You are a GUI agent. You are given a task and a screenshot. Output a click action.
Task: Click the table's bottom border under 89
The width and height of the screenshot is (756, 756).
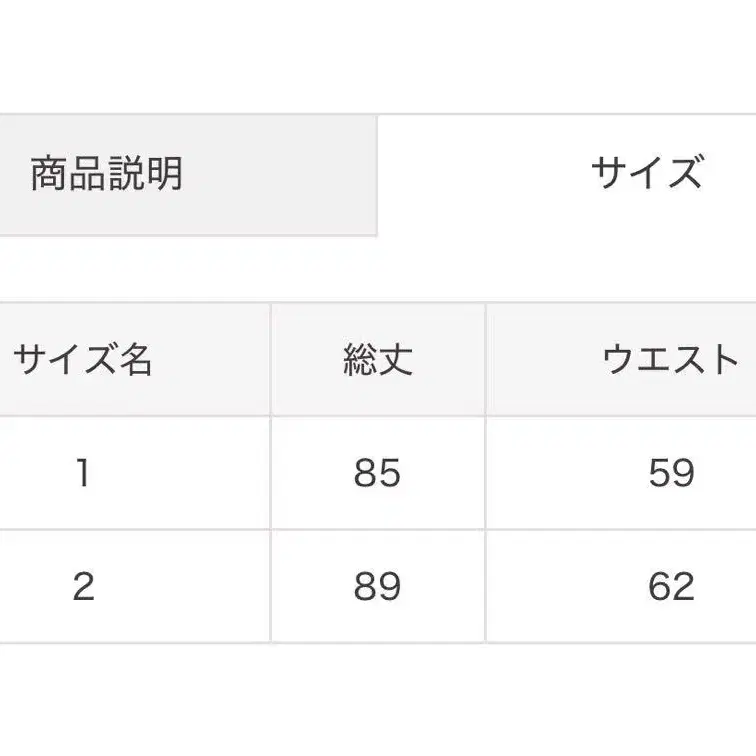[377, 642]
